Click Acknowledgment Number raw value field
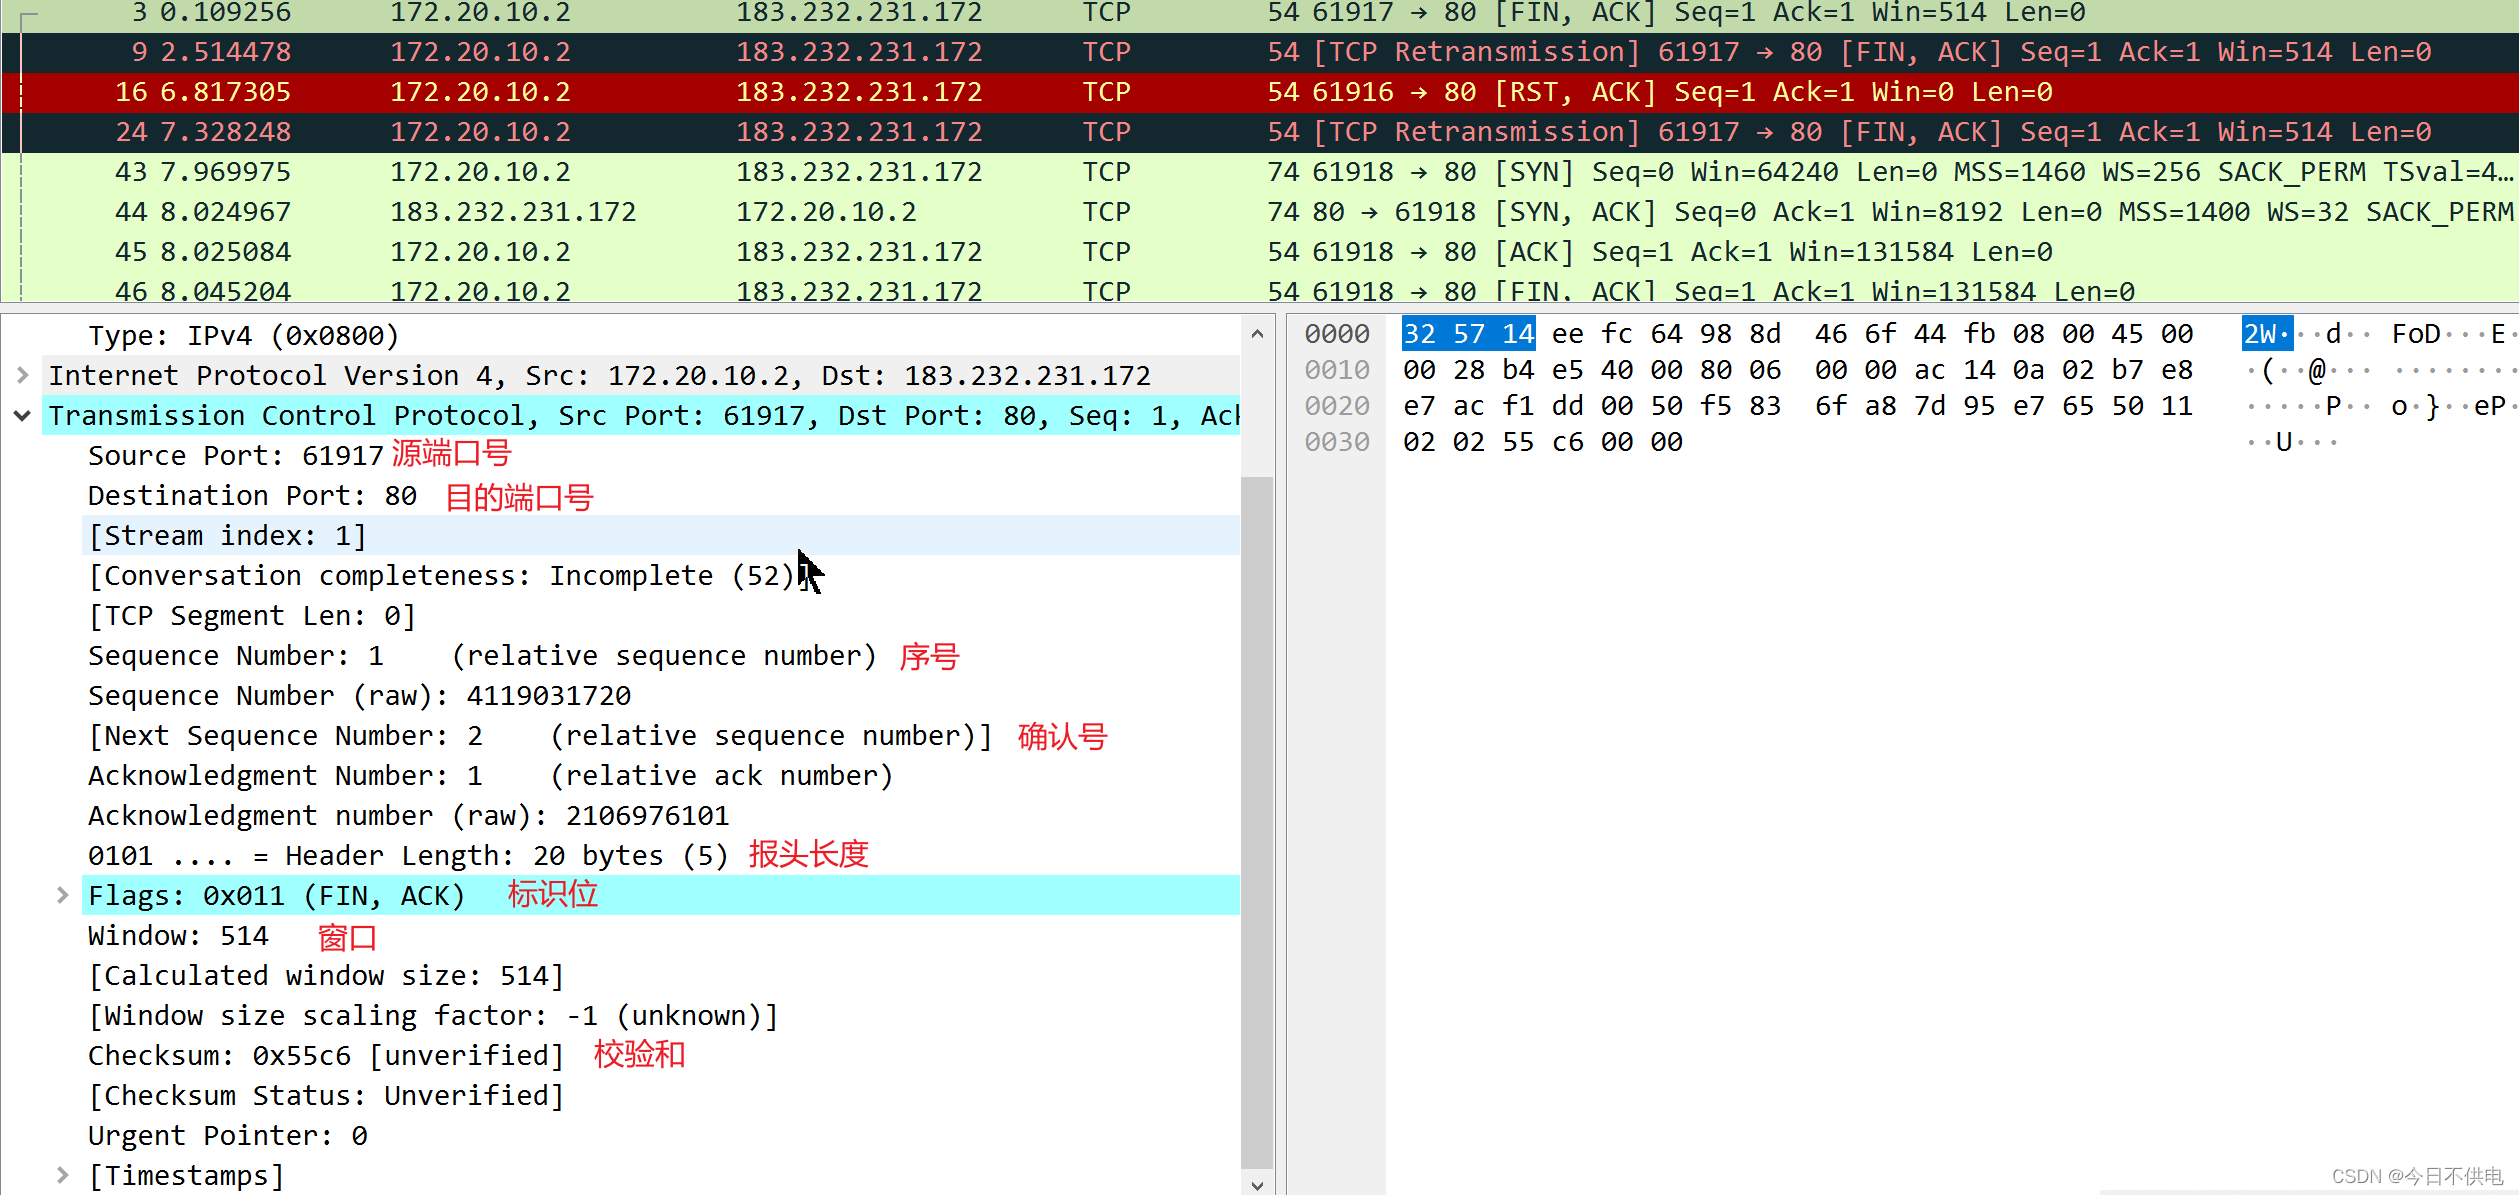The height and width of the screenshot is (1195, 2519). tap(408, 816)
